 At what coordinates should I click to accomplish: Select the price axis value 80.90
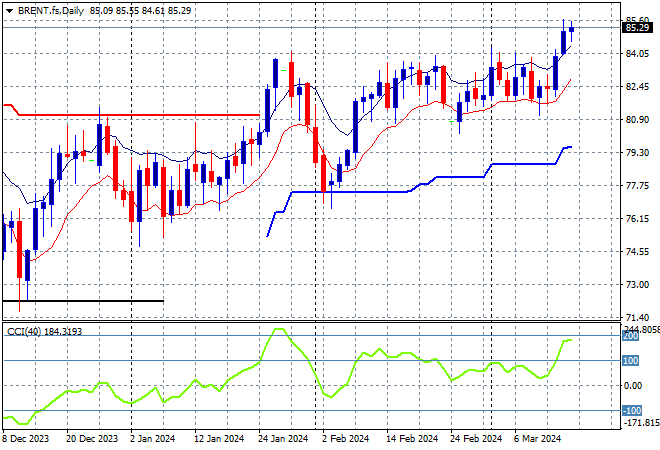(637, 120)
